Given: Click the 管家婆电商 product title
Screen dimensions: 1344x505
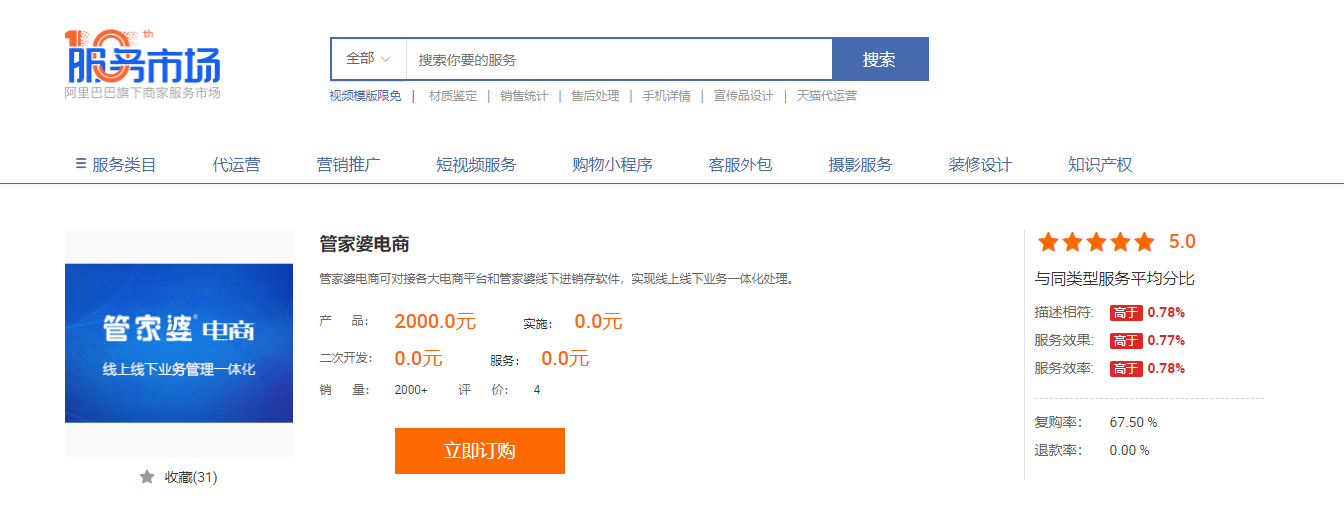Looking at the screenshot, I should (x=364, y=245).
